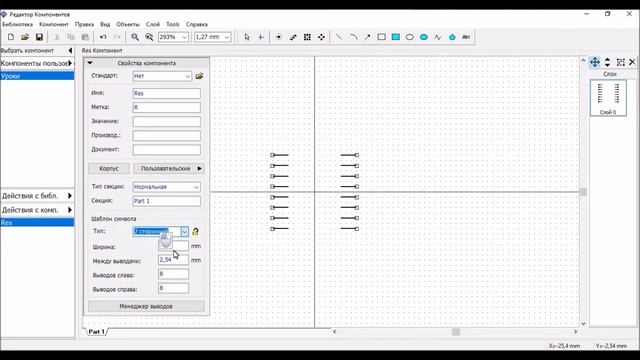Open the Правка menu
Screen dimensions: 640x360
[84, 24]
